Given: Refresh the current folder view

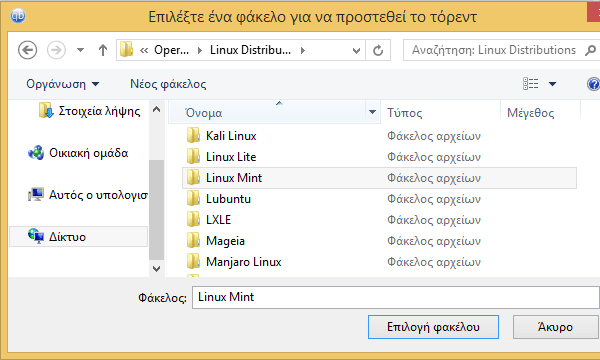Looking at the screenshot, I should tap(378, 50).
